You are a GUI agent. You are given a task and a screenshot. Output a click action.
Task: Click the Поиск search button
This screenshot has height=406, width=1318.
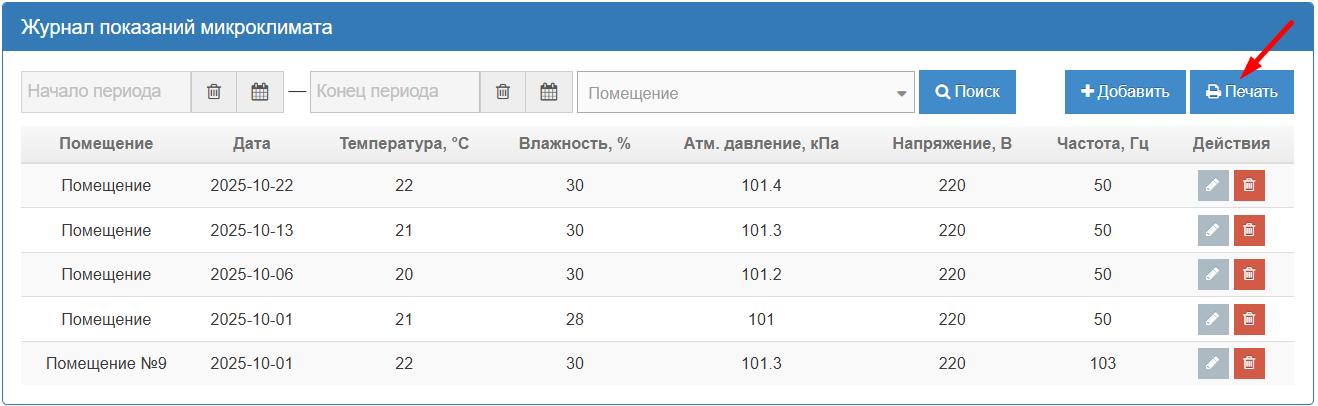click(967, 92)
